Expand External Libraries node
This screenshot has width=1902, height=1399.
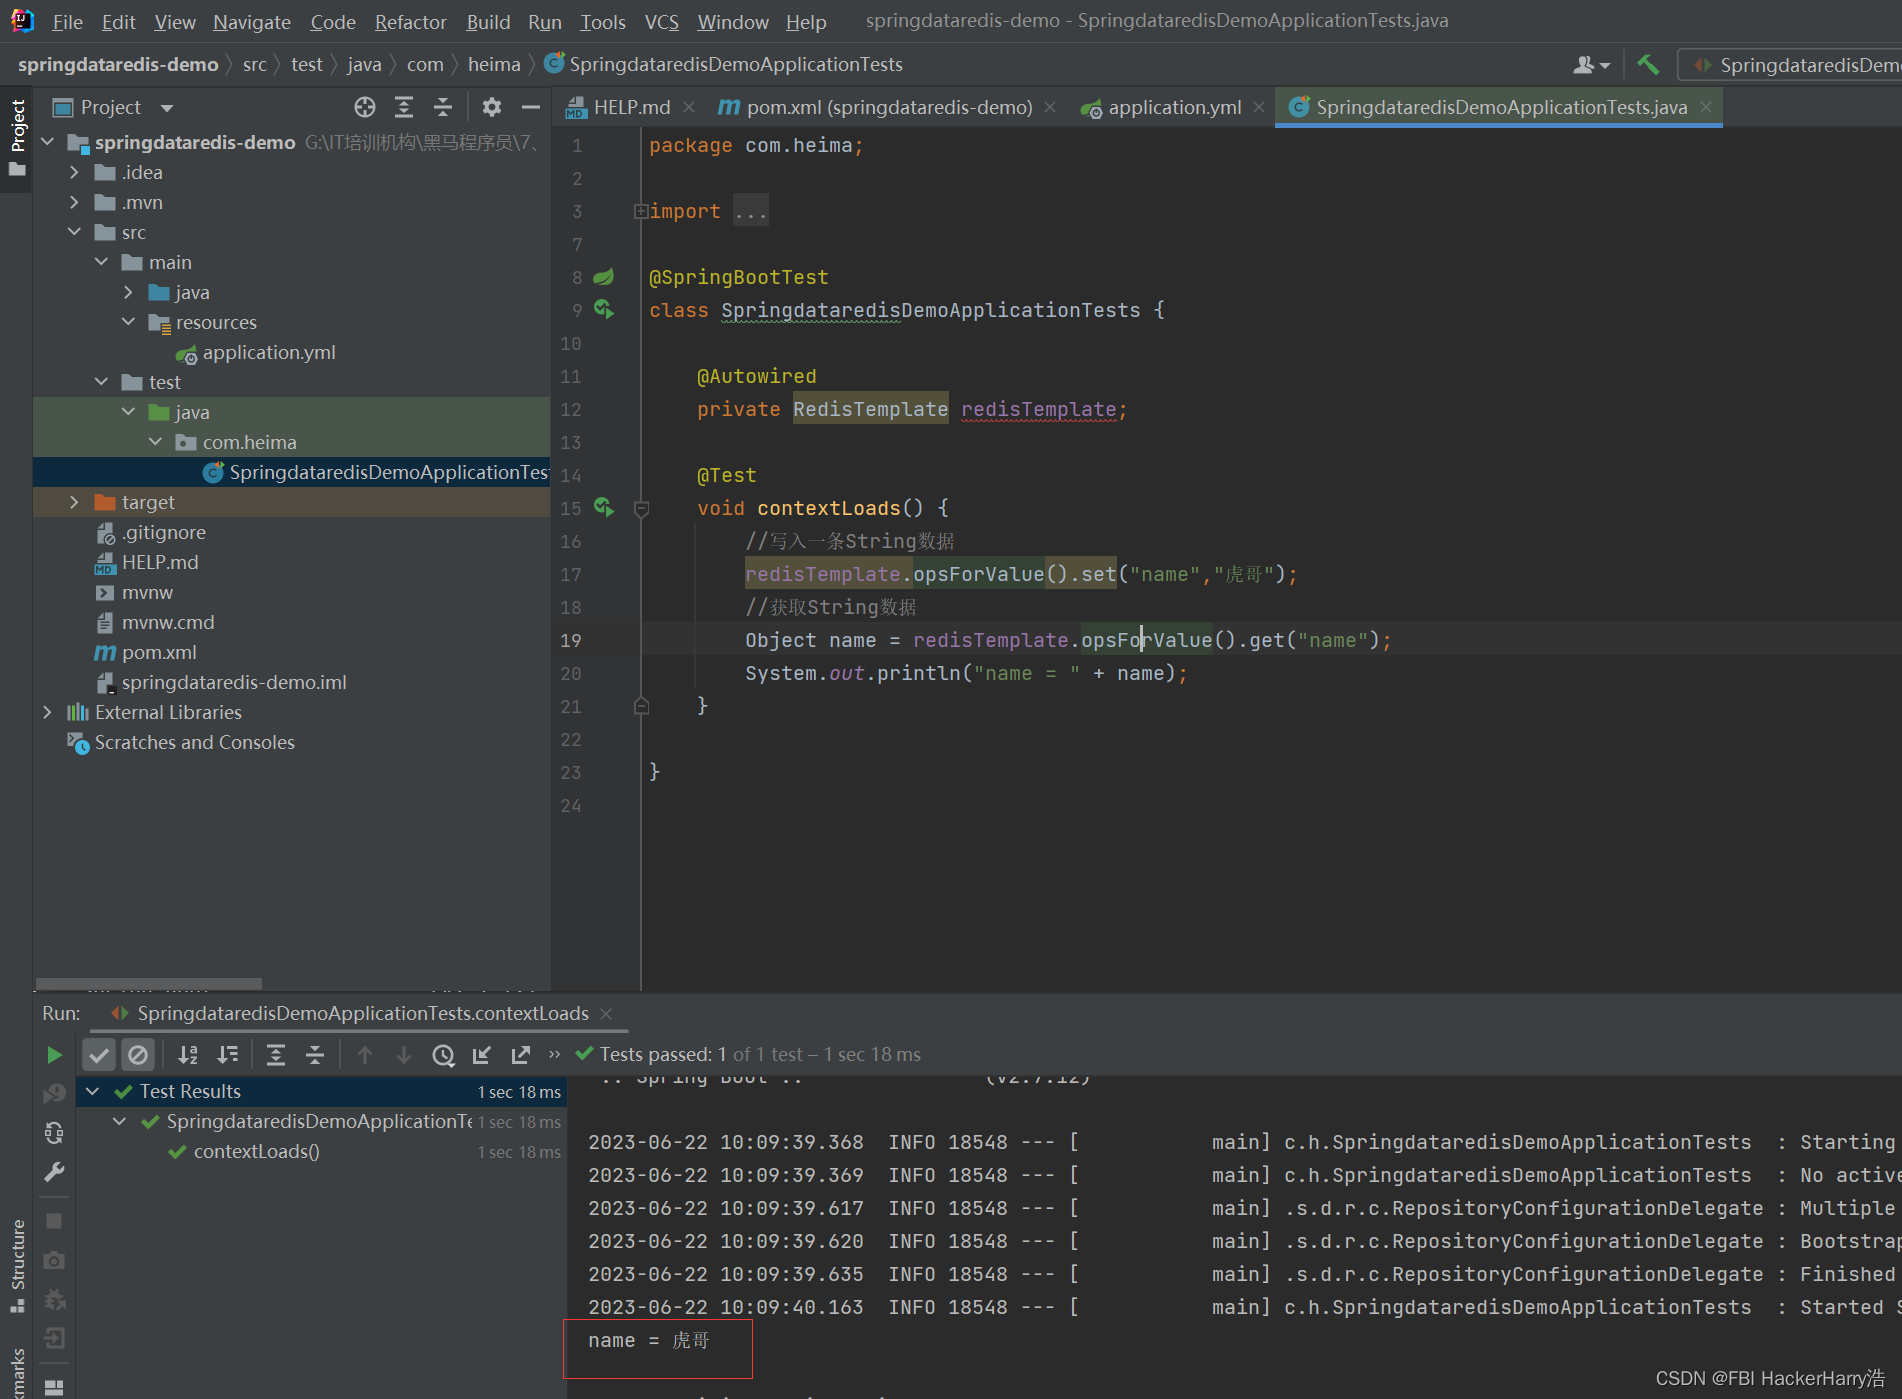(x=47, y=712)
